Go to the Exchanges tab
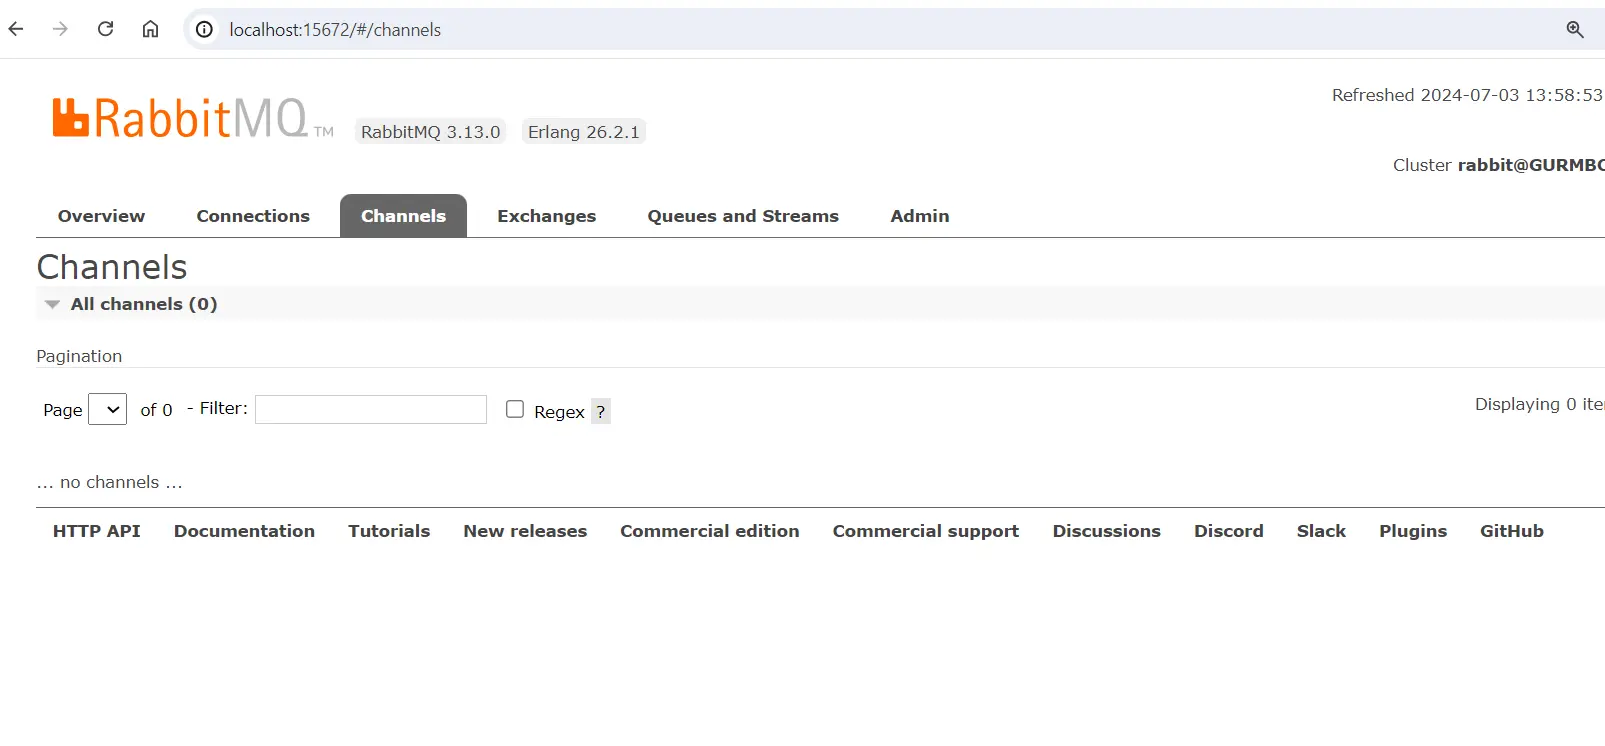Viewport: 1605px width, 746px height. pos(546,216)
